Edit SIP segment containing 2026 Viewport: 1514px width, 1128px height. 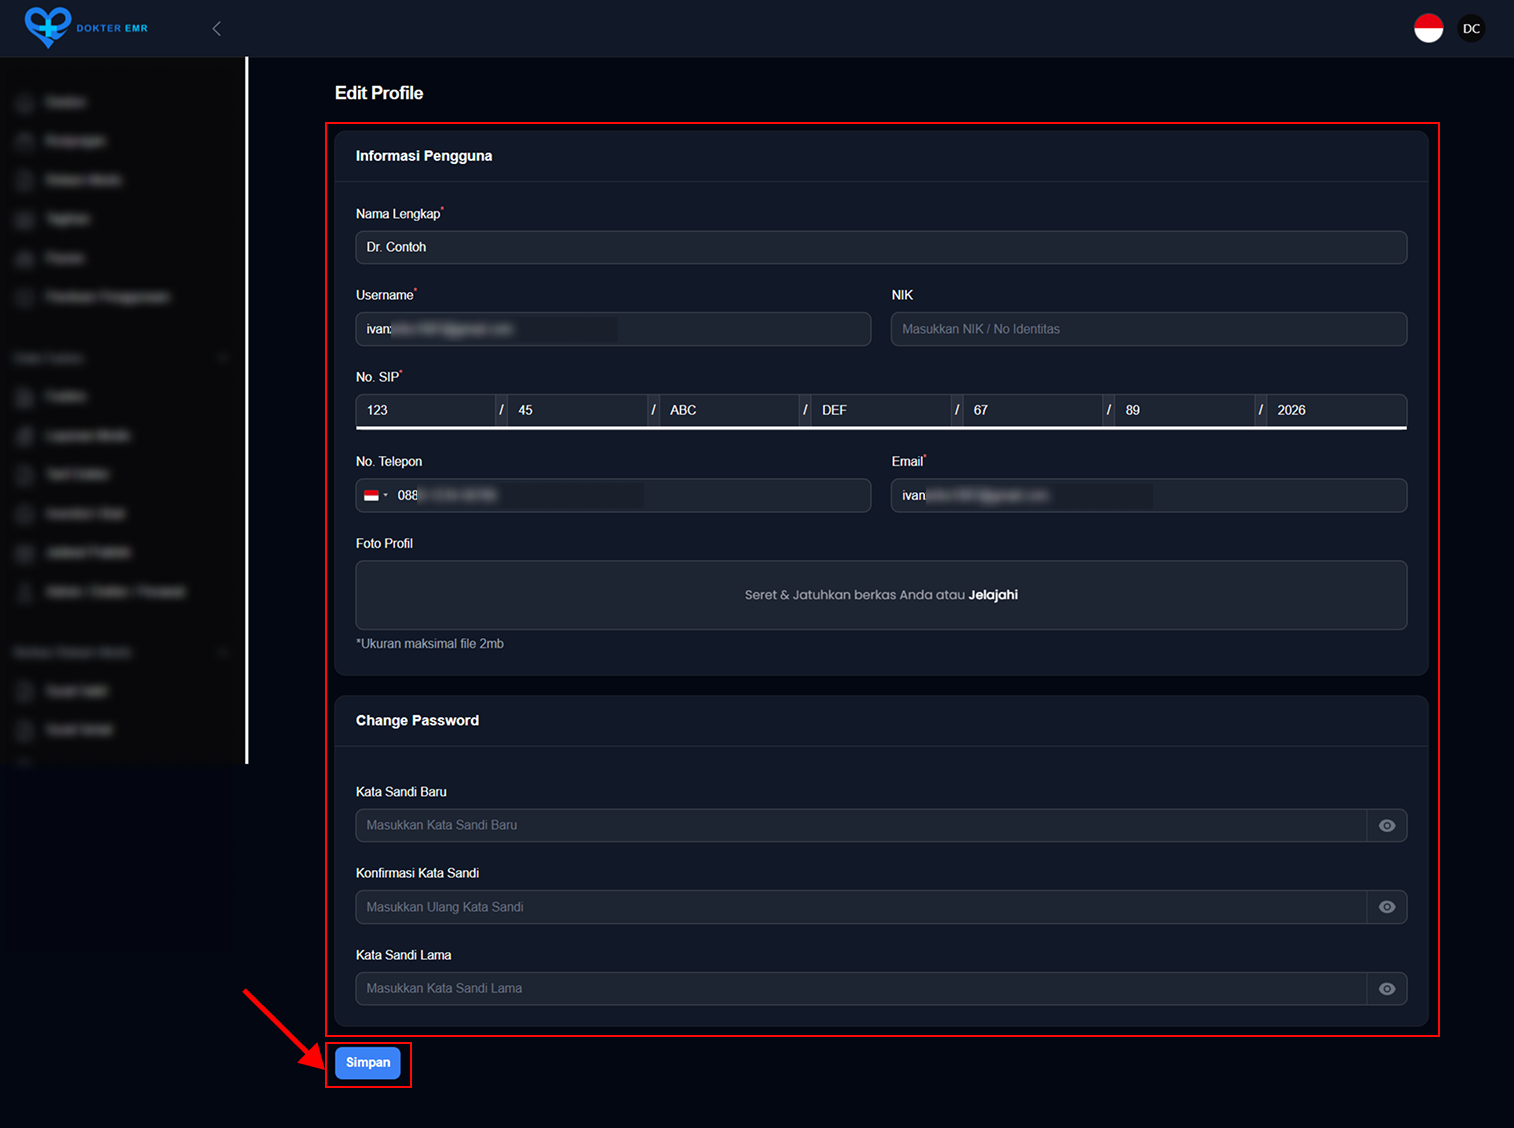click(1337, 410)
